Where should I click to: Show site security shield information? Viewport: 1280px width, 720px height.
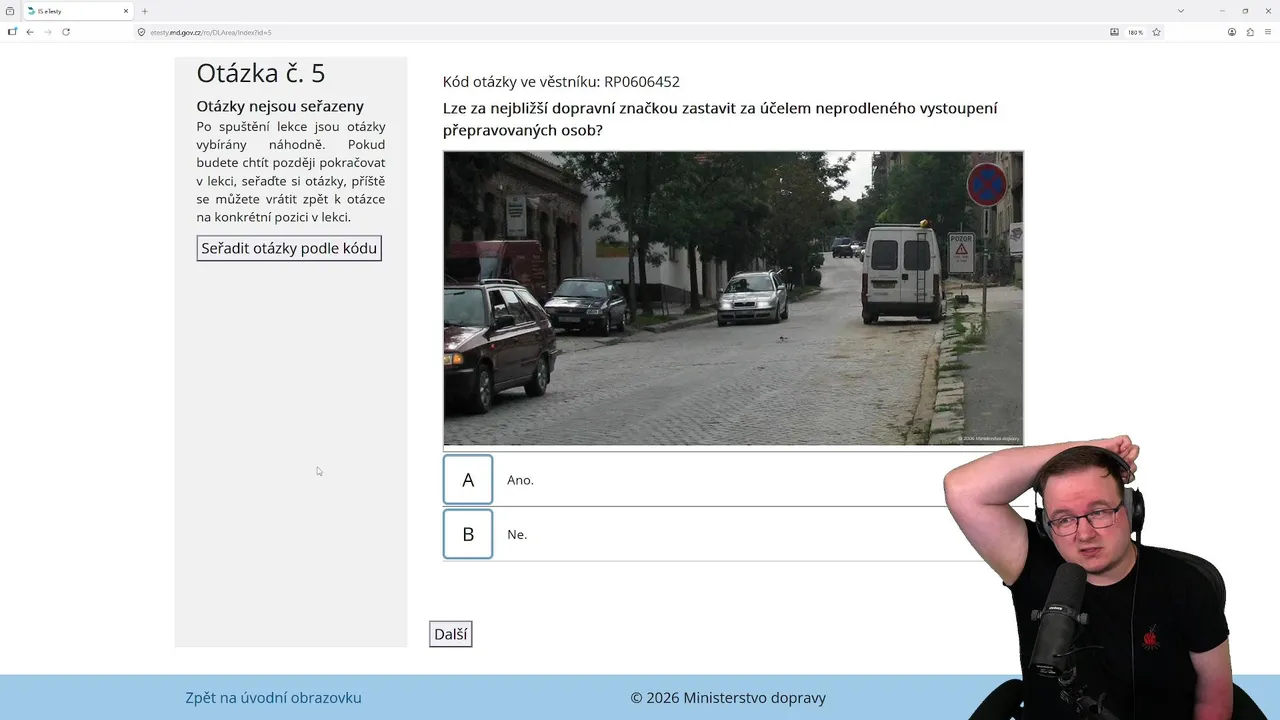click(x=141, y=32)
